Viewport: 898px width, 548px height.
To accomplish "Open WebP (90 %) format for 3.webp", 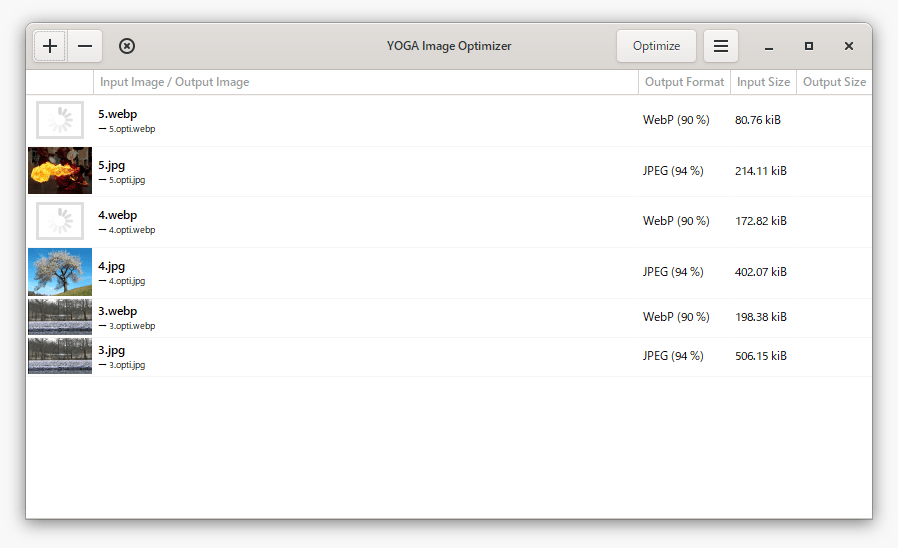I will point(676,317).
